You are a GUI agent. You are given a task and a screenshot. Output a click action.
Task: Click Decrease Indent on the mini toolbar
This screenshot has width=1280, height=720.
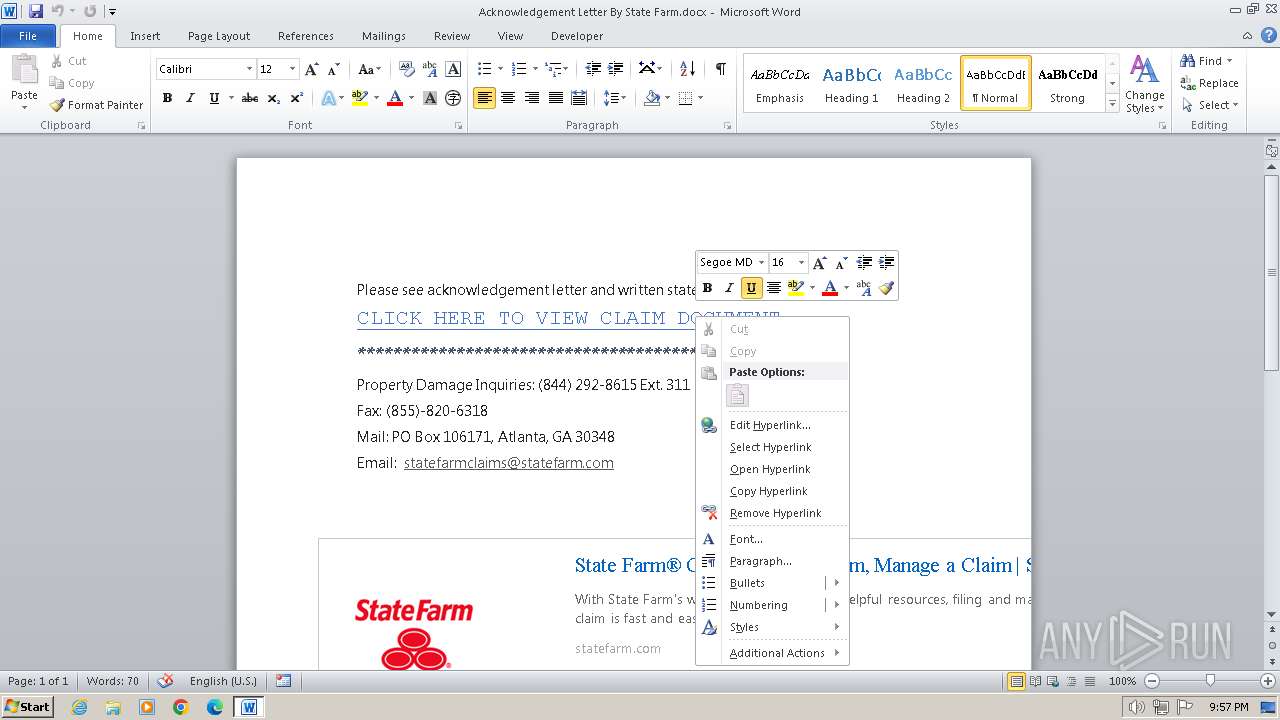(864, 263)
